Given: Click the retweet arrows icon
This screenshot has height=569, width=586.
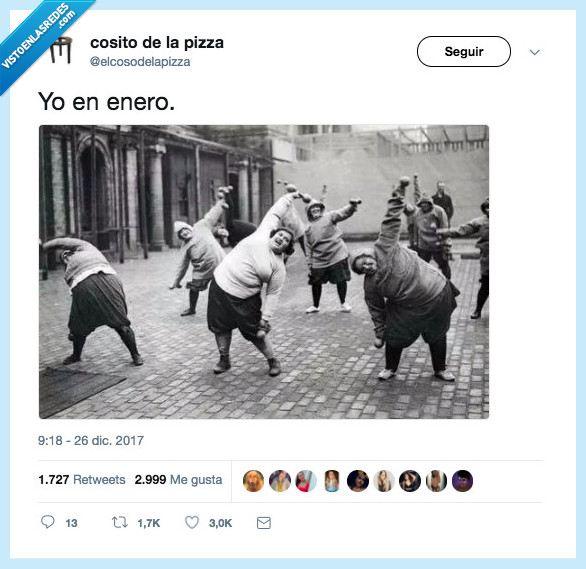Looking at the screenshot, I should tap(120, 522).
